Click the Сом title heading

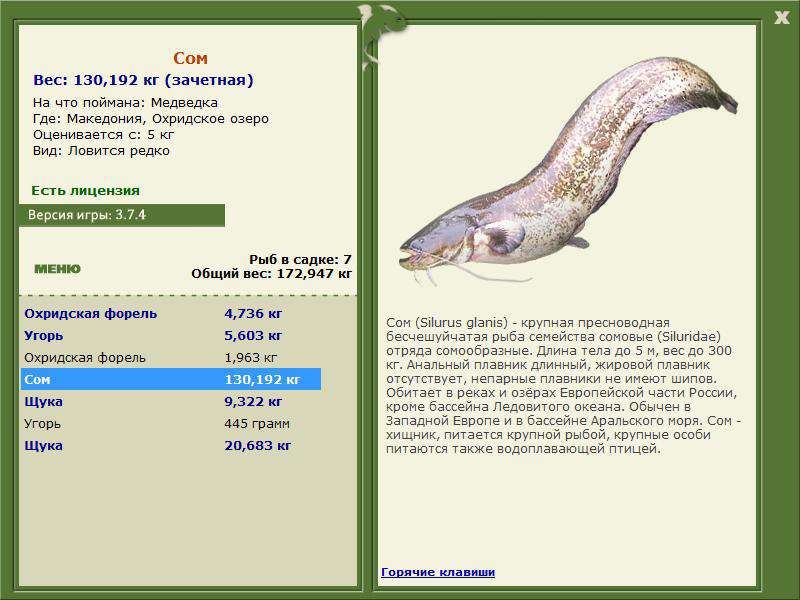[190, 58]
